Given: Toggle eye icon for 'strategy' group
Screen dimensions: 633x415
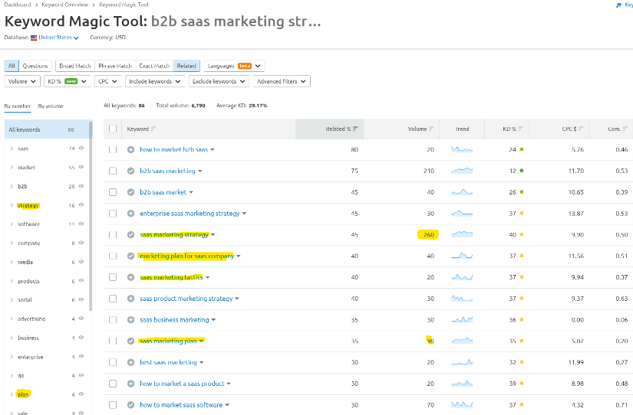Looking at the screenshot, I should pos(81,205).
